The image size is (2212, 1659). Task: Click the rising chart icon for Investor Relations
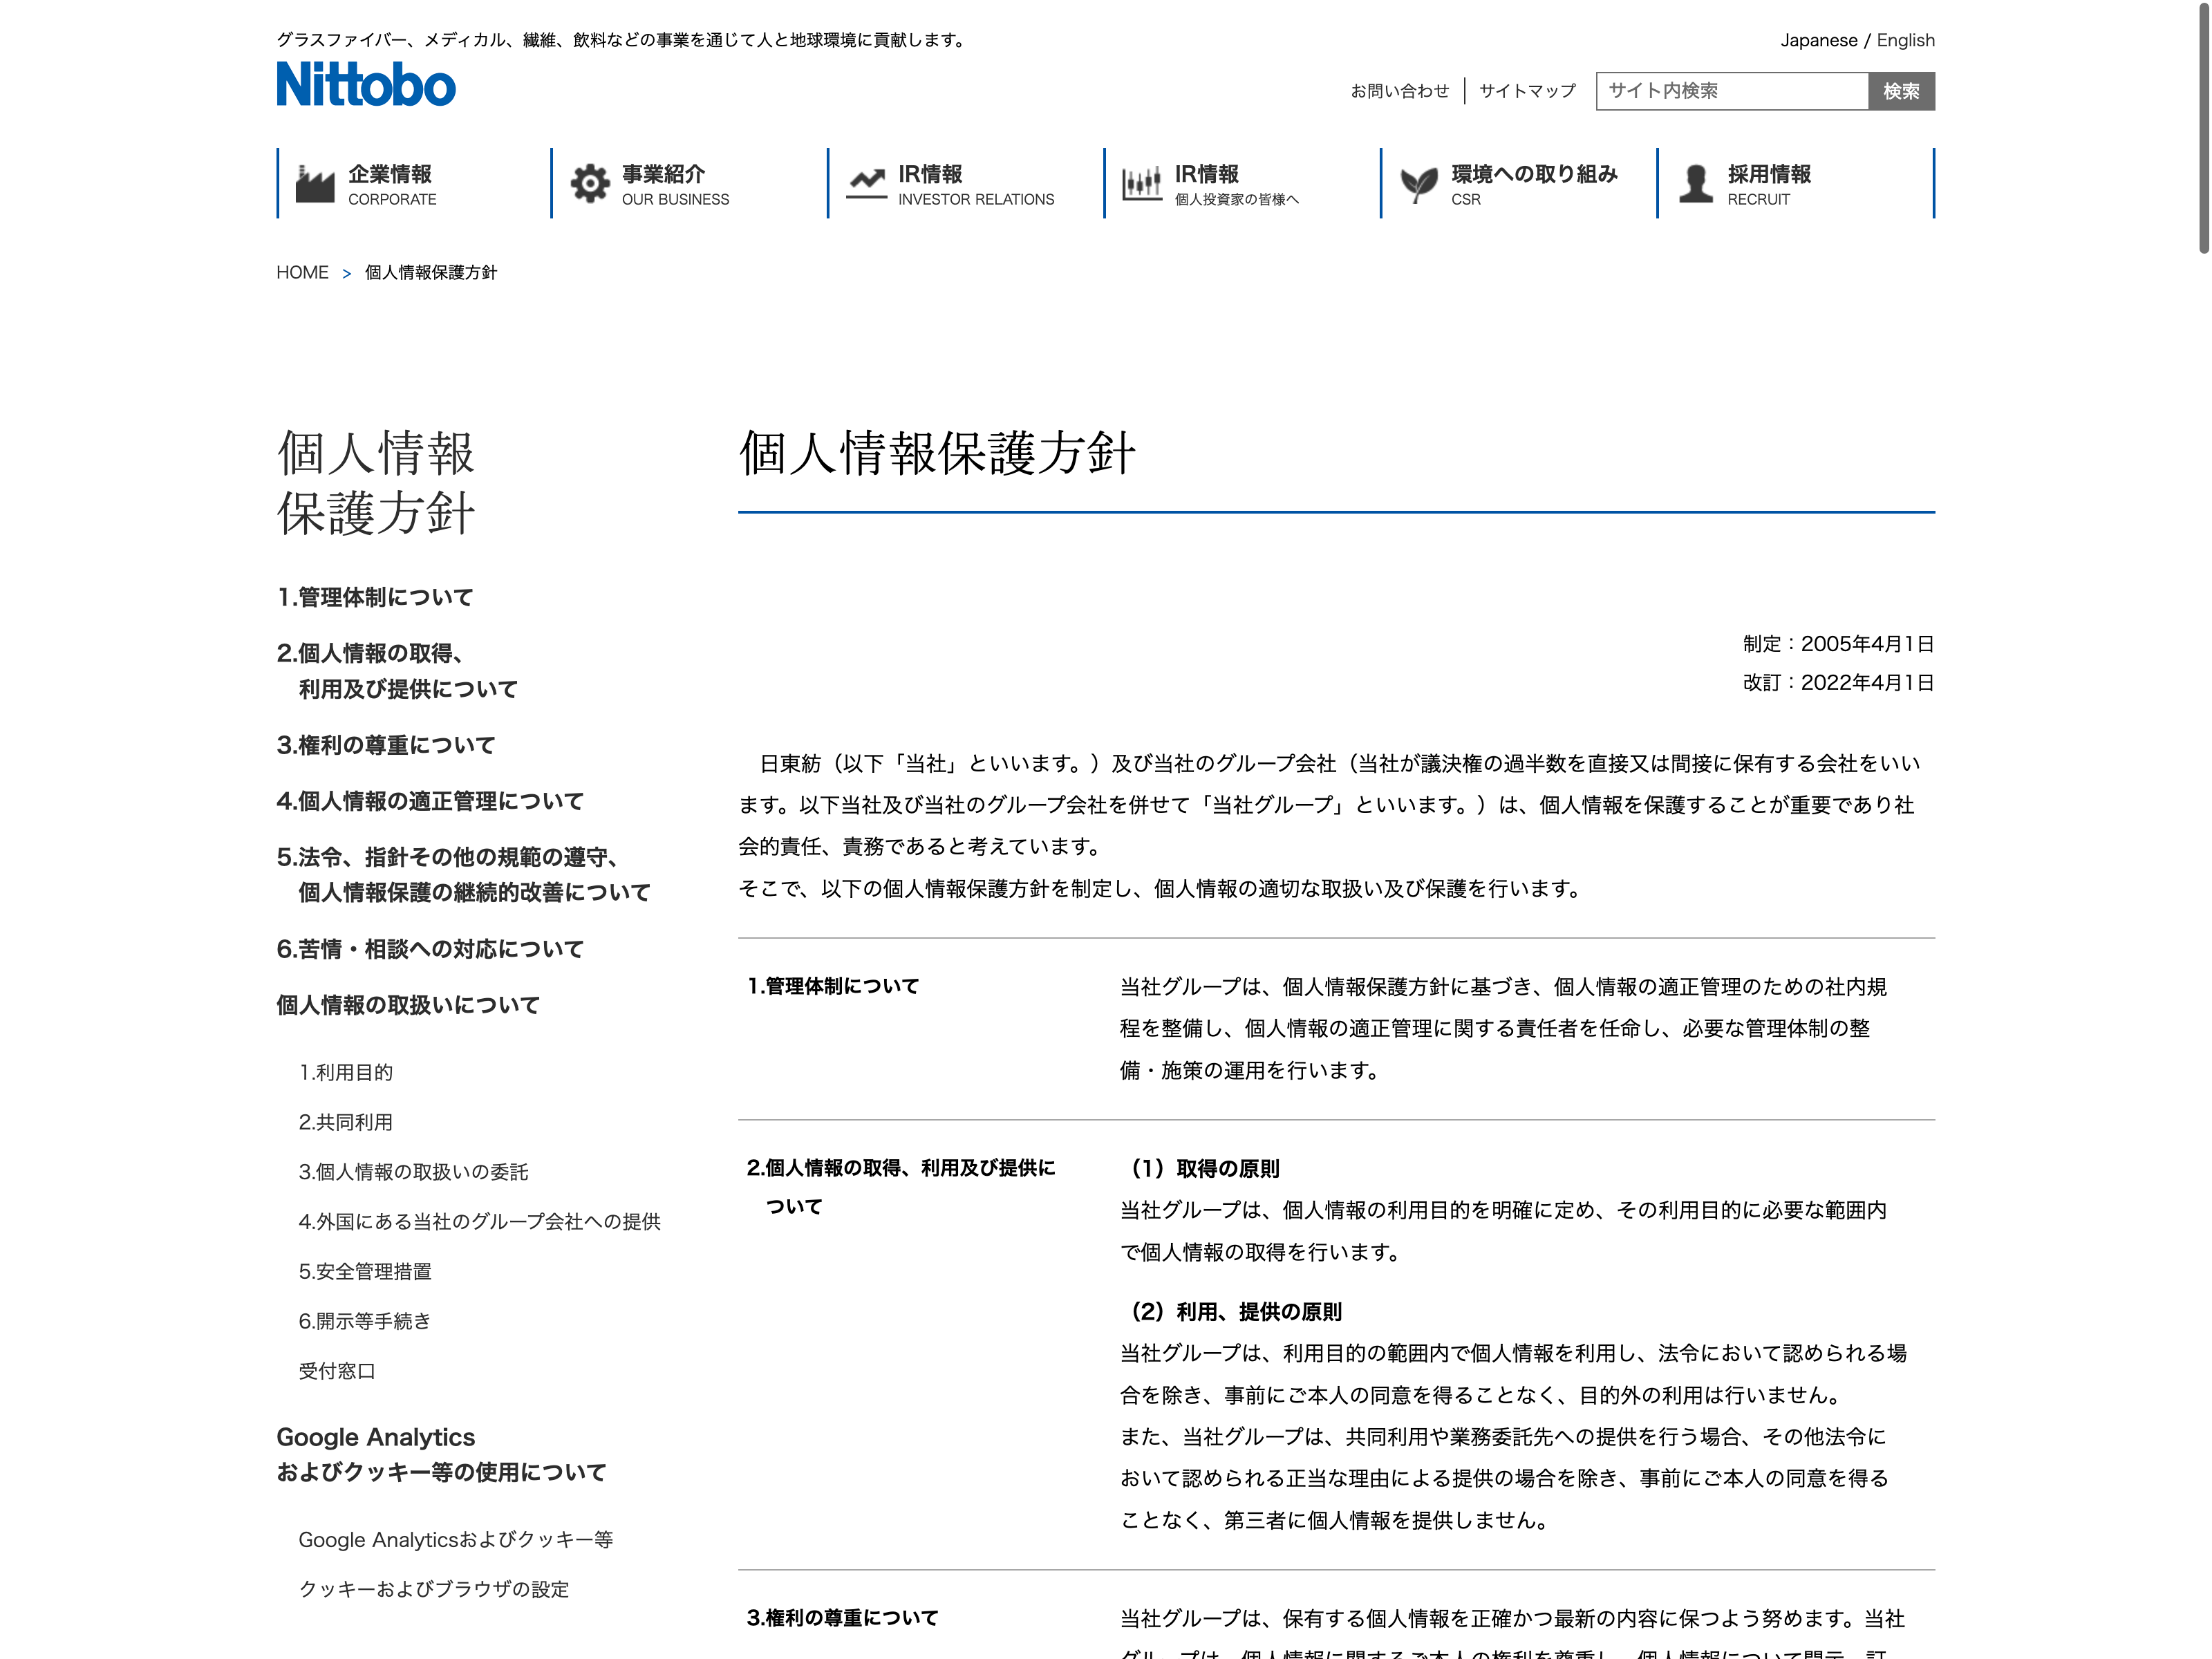click(866, 184)
